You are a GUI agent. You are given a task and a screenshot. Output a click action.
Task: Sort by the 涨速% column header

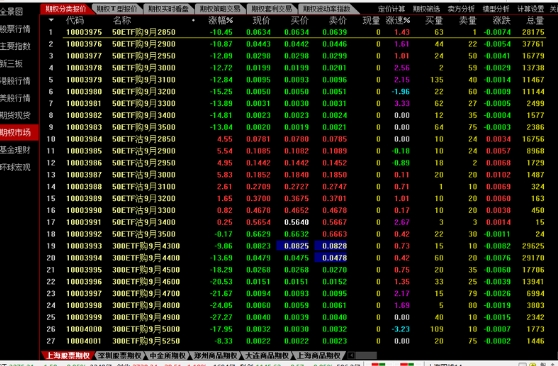398,21
